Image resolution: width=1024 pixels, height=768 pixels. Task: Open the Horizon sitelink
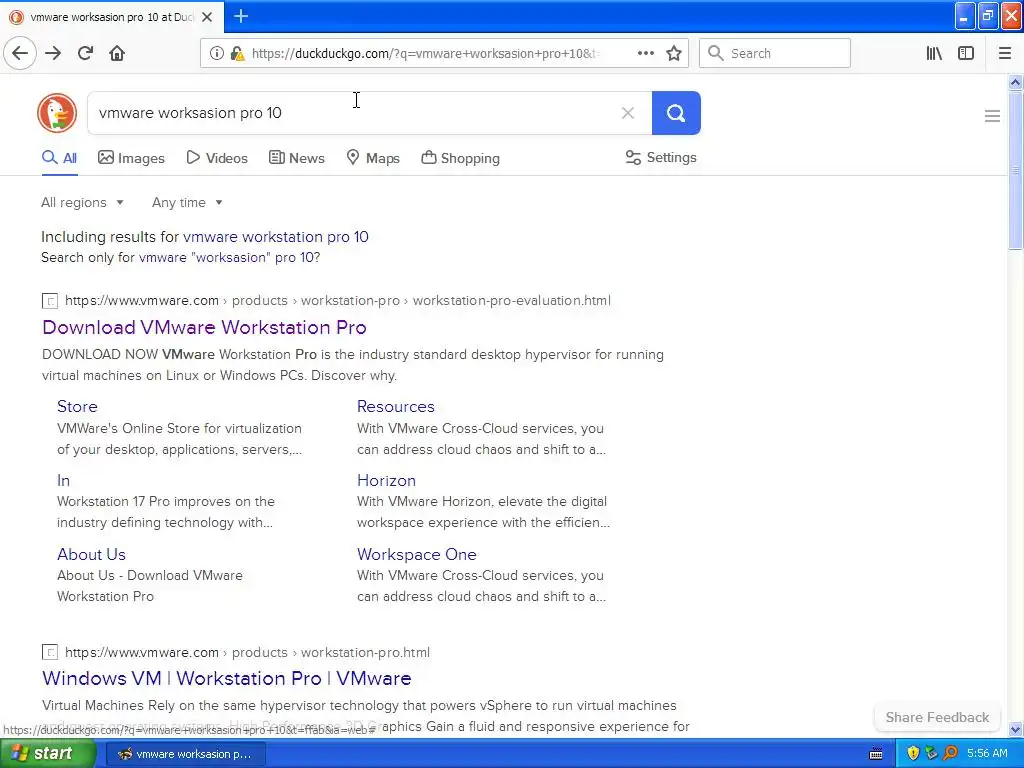click(387, 480)
